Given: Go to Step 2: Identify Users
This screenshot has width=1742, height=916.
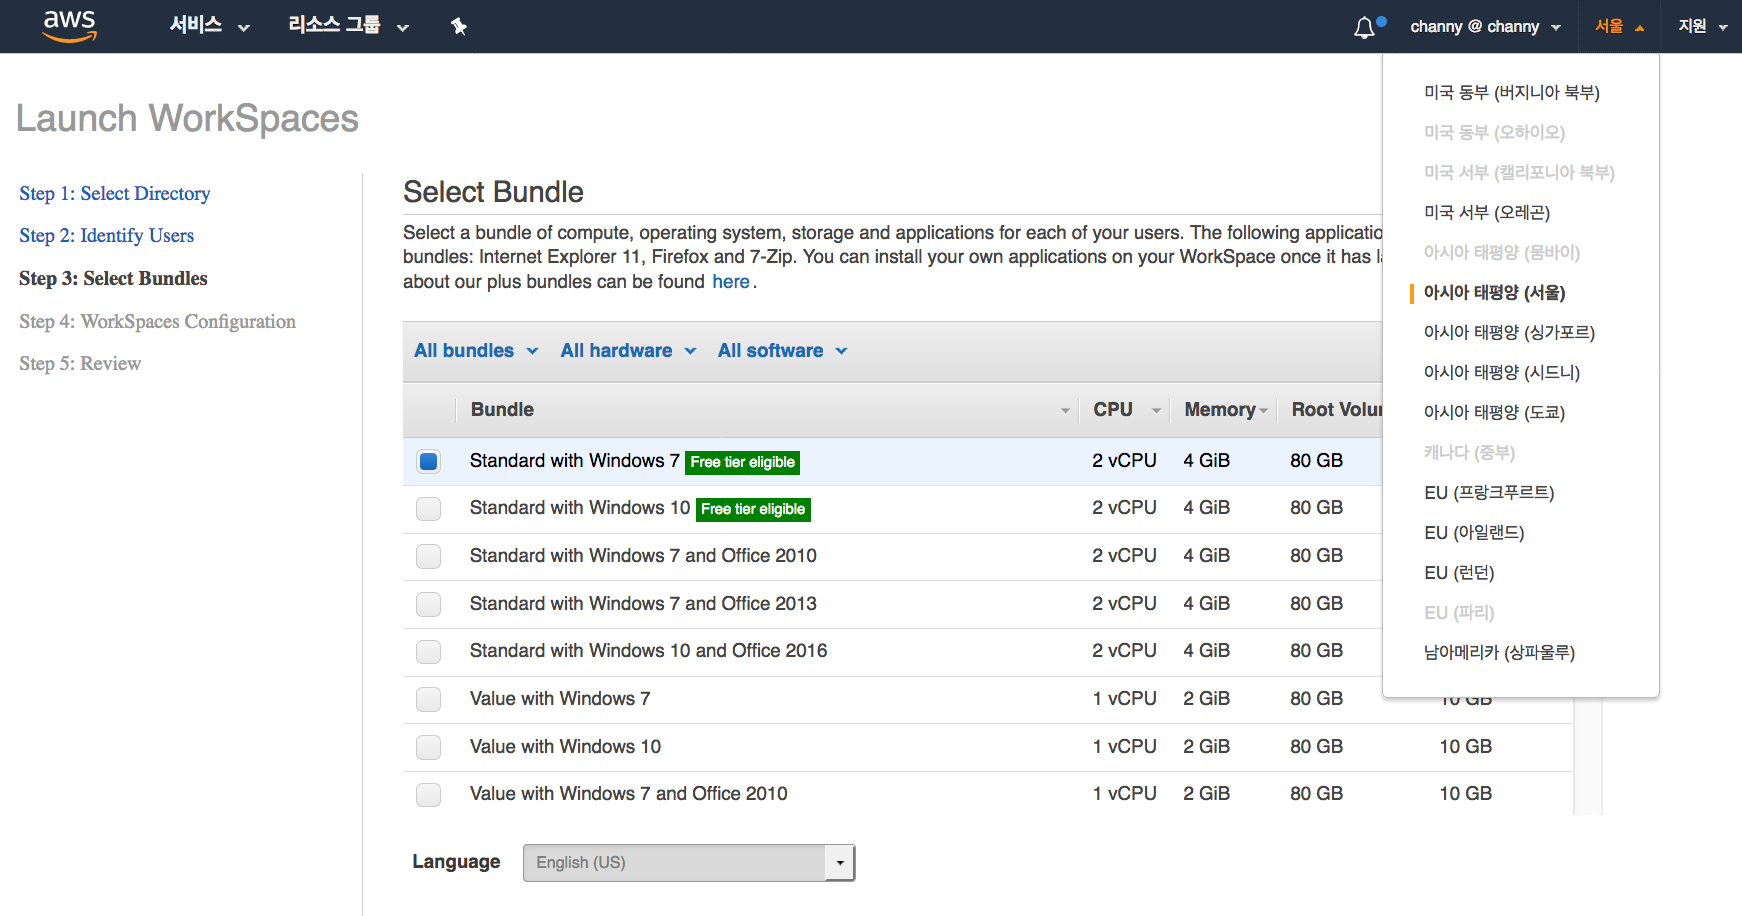Looking at the screenshot, I should [x=107, y=236].
